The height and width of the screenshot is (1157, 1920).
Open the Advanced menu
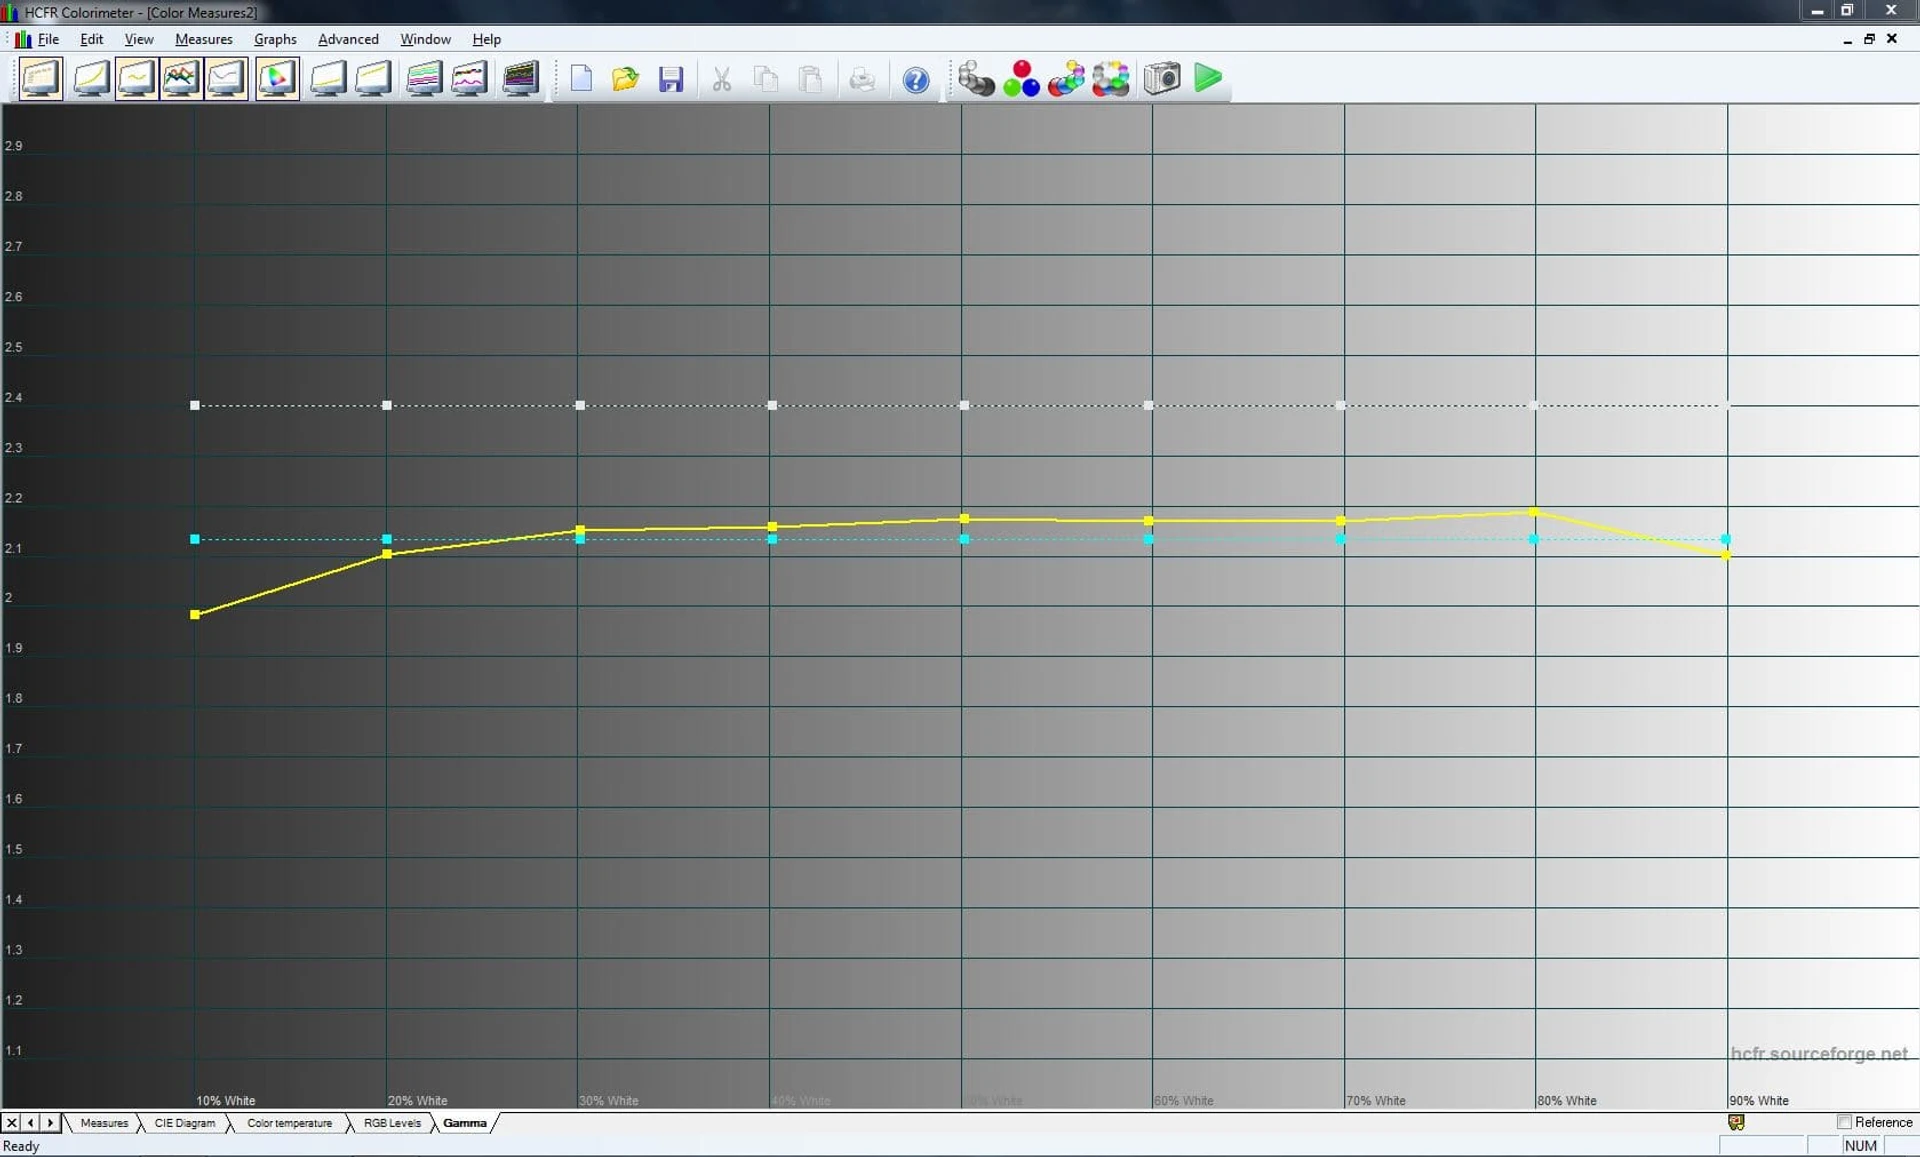(x=348, y=39)
